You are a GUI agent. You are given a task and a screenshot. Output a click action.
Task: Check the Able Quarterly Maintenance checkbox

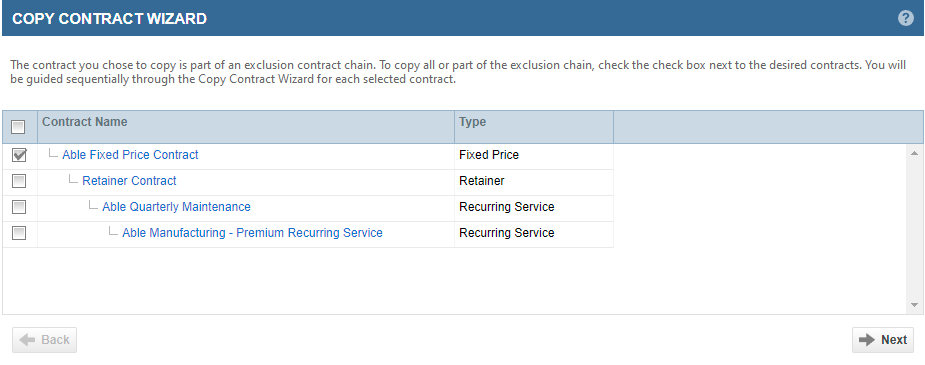point(19,207)
